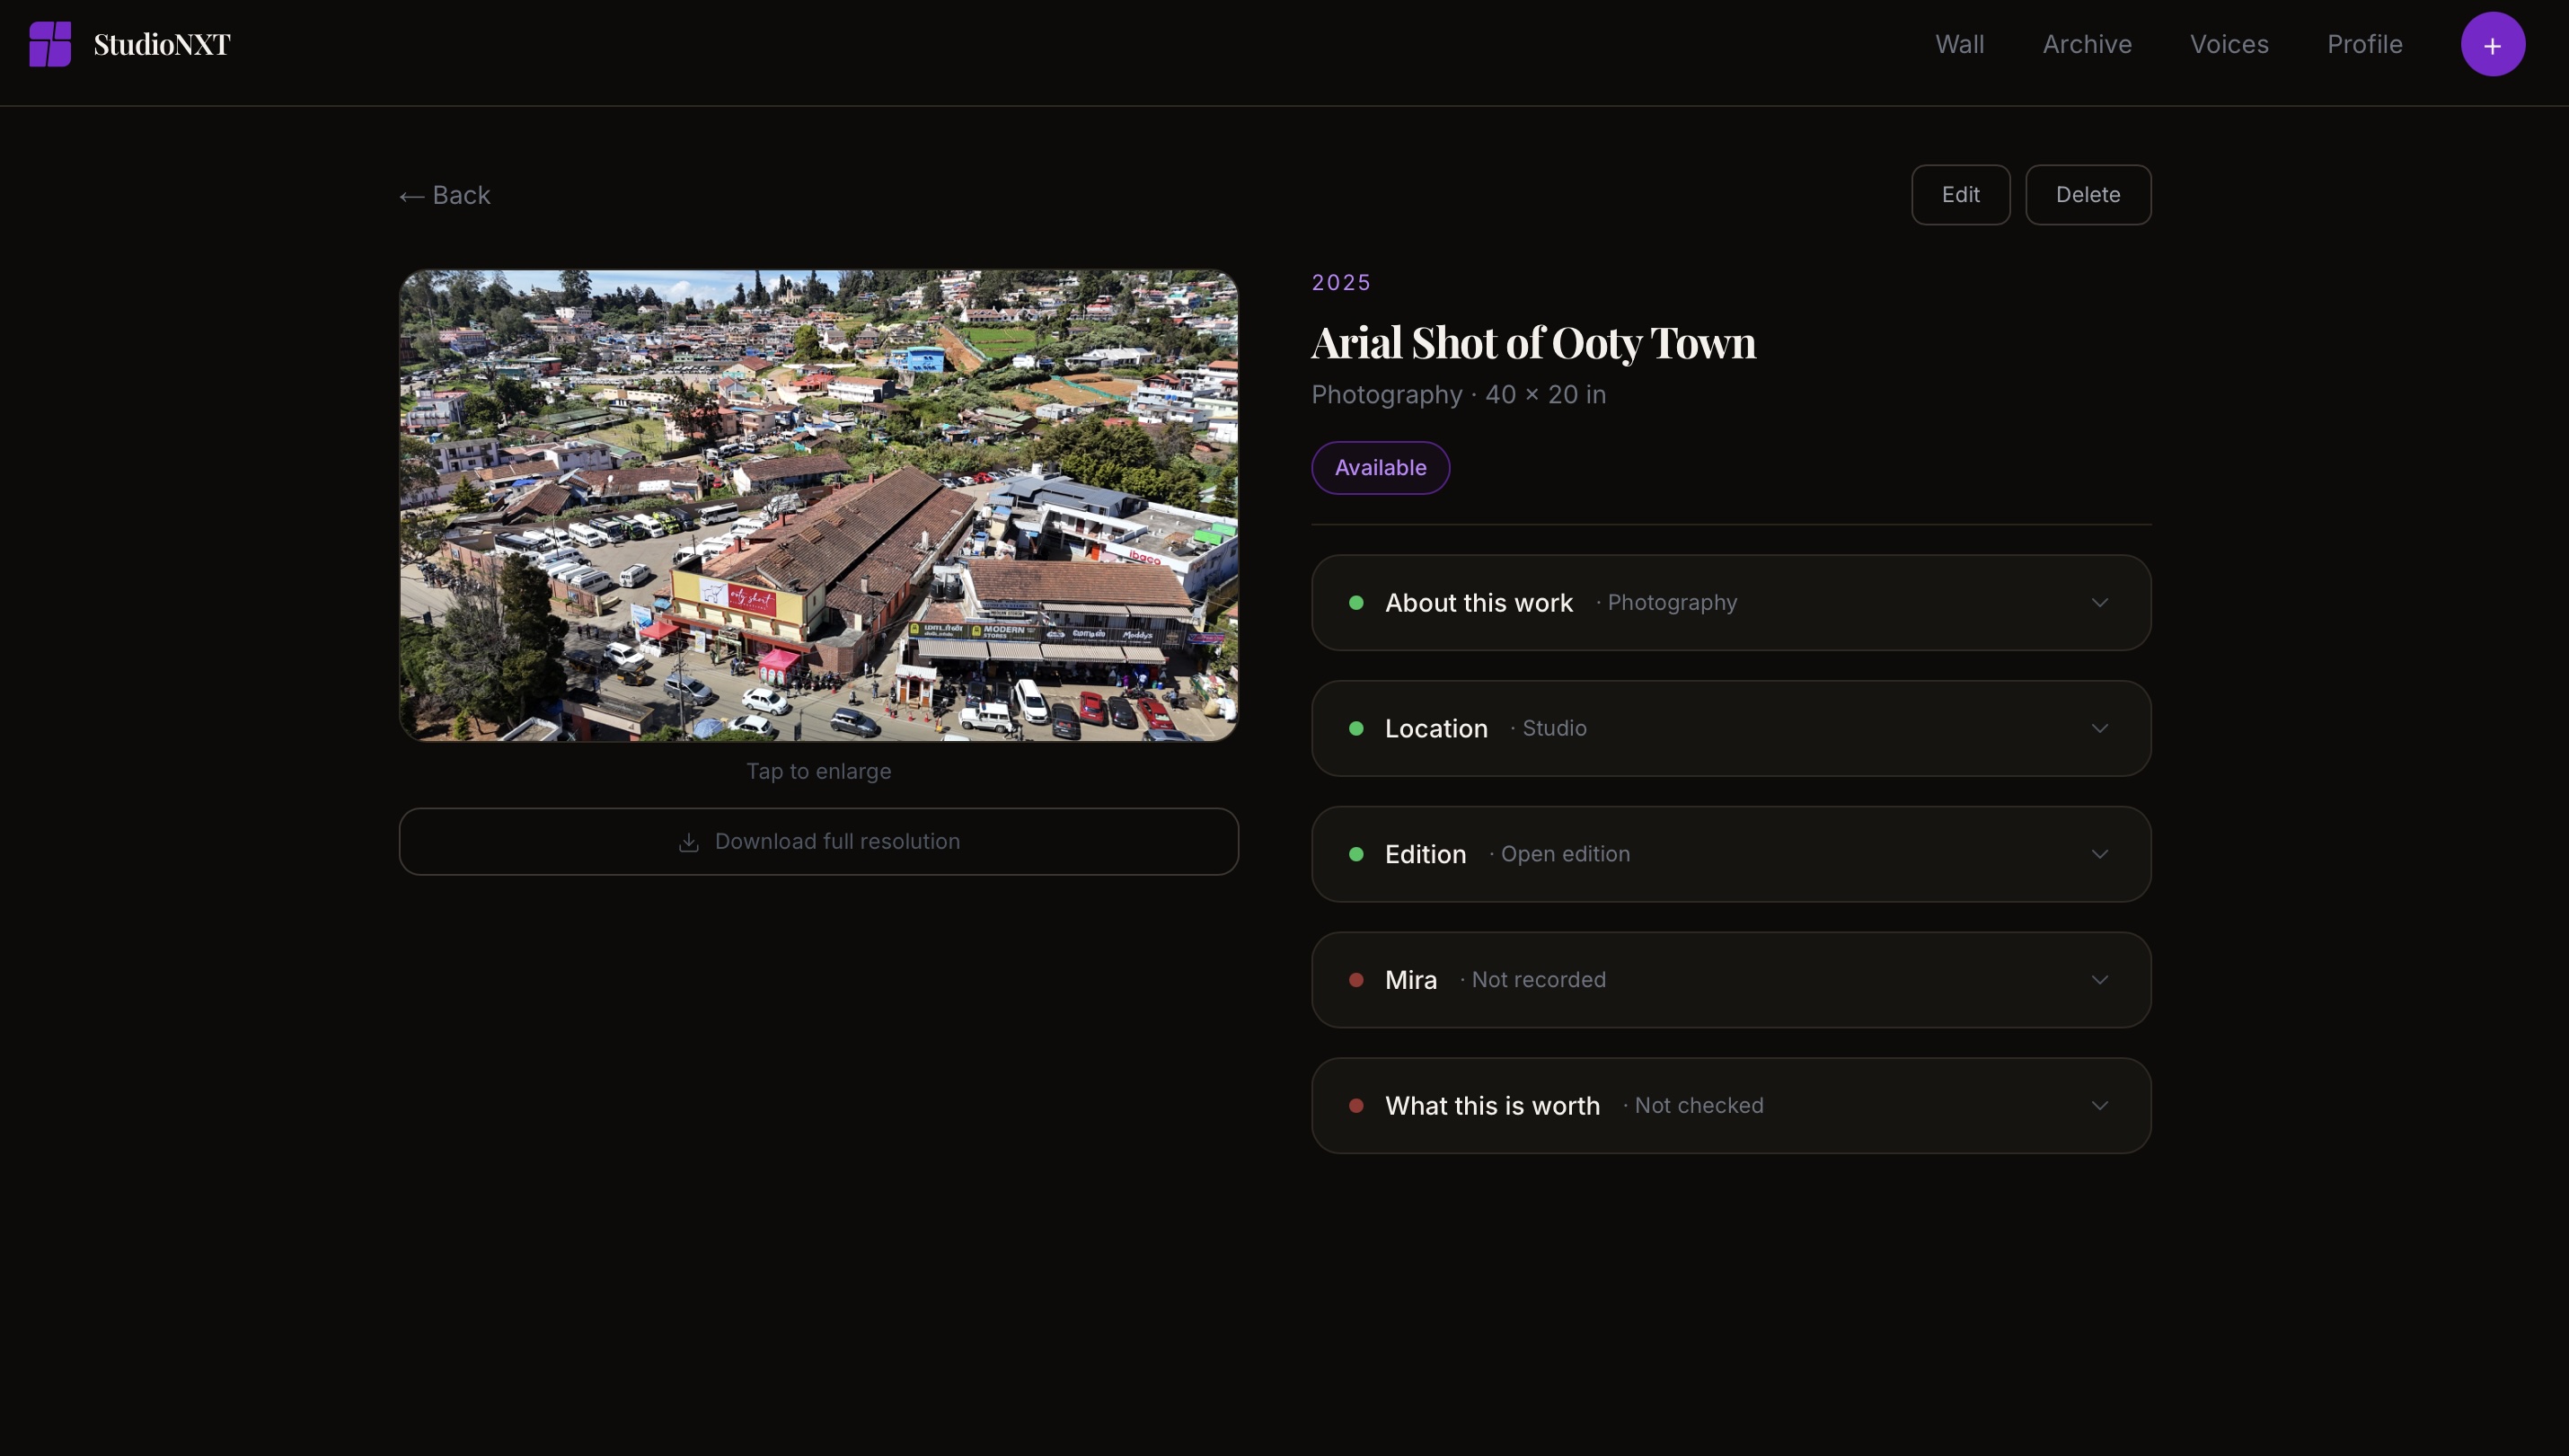Screen dimensions: 2569x1456
Task: Expand the About this work chevron
Action: tap(2099, 603)
